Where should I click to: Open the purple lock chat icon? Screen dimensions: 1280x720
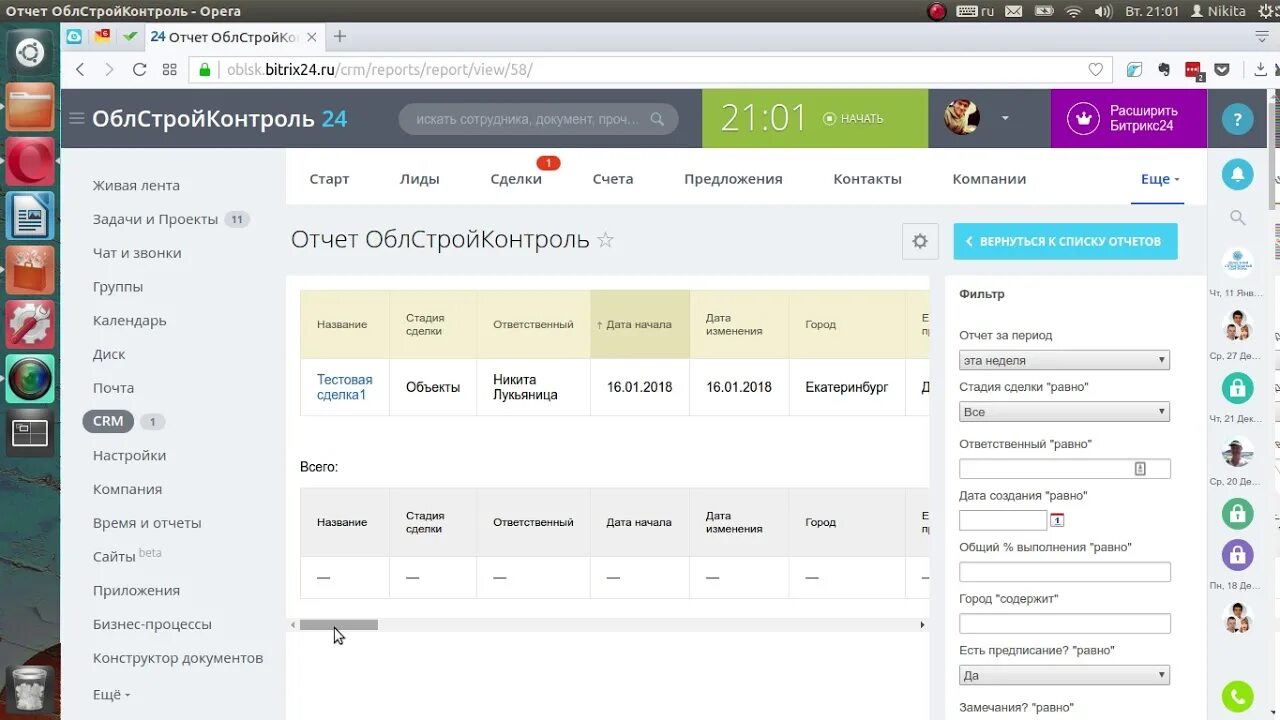coord(1238,554)
